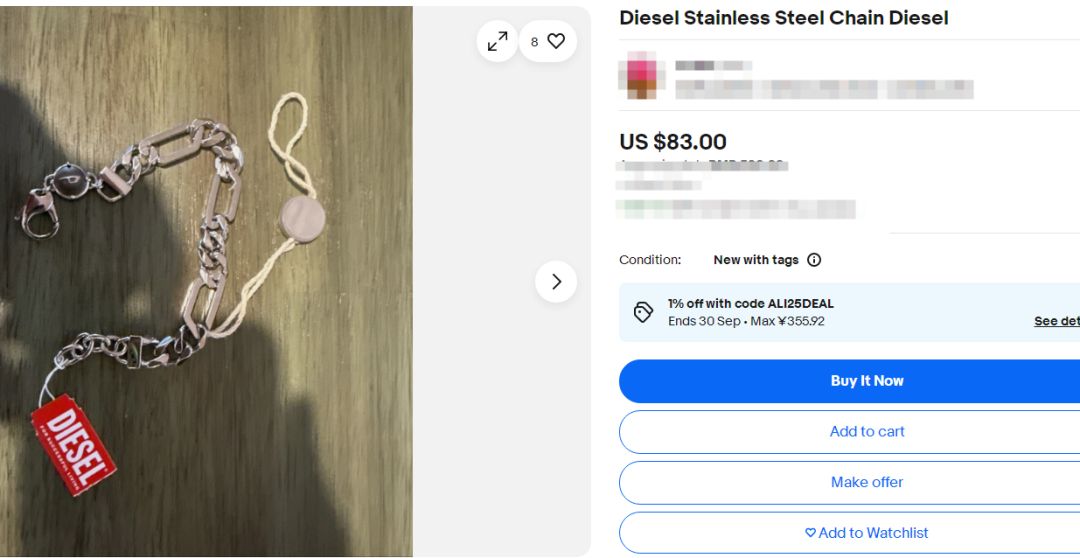The image size is (1080, 558).
Task: Select the New with tags condition text
Action: pos(755,260)
